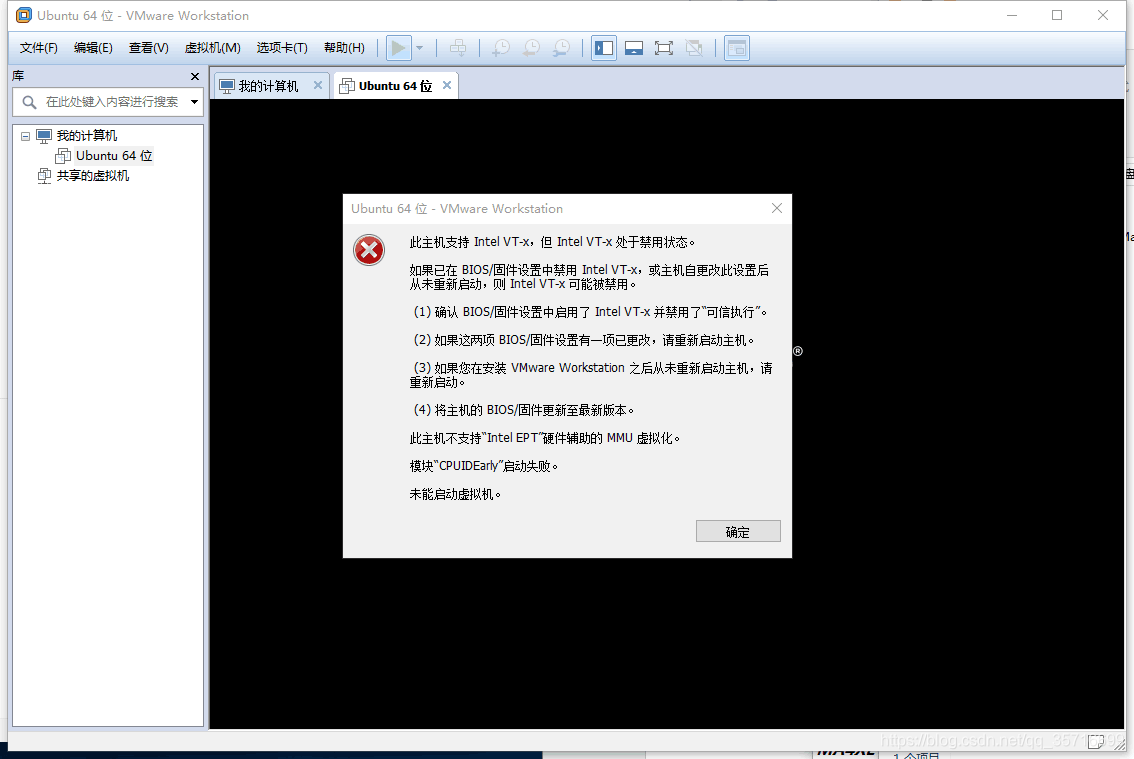
Task: Click the VMware Workstation title bar icon
Action: pyautogui.click(x=24, y=15)
